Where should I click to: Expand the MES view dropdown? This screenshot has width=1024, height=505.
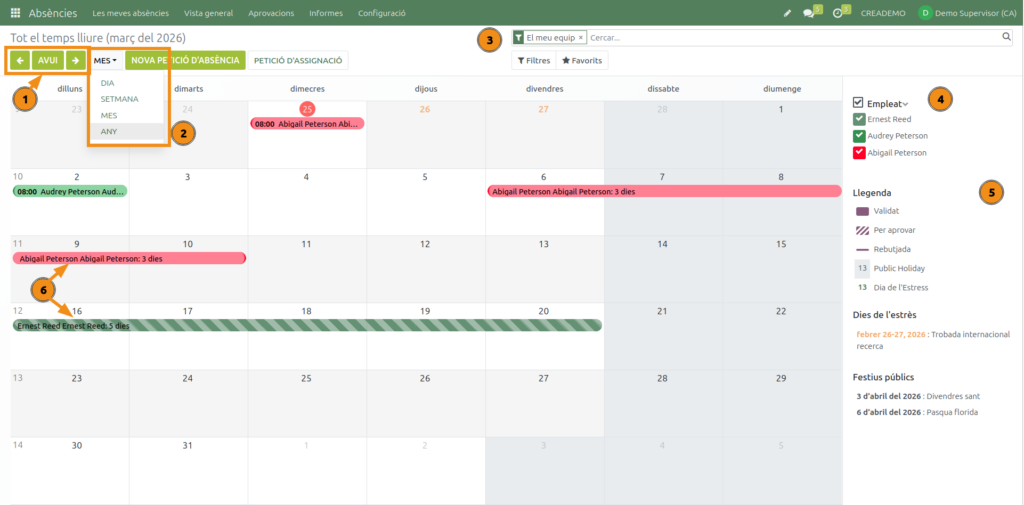105,60
